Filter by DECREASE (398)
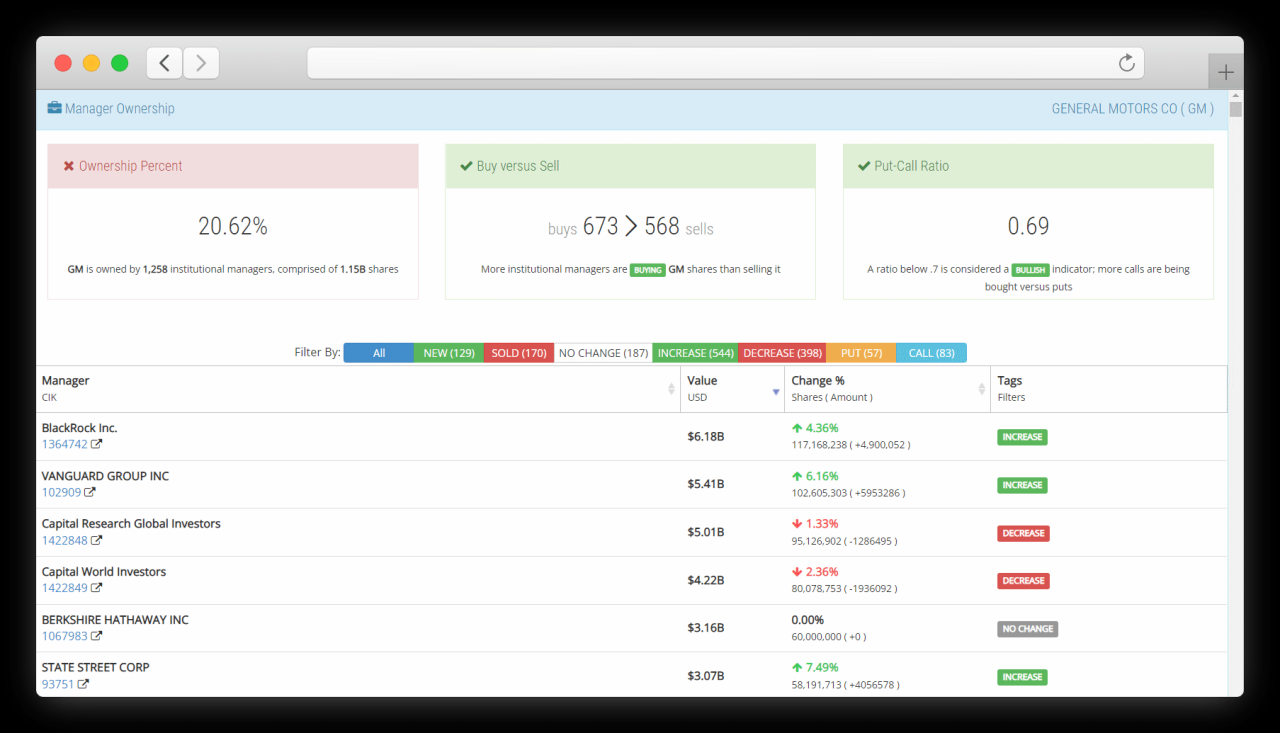The image size is (1280, 733). click(x=783, y=353)
